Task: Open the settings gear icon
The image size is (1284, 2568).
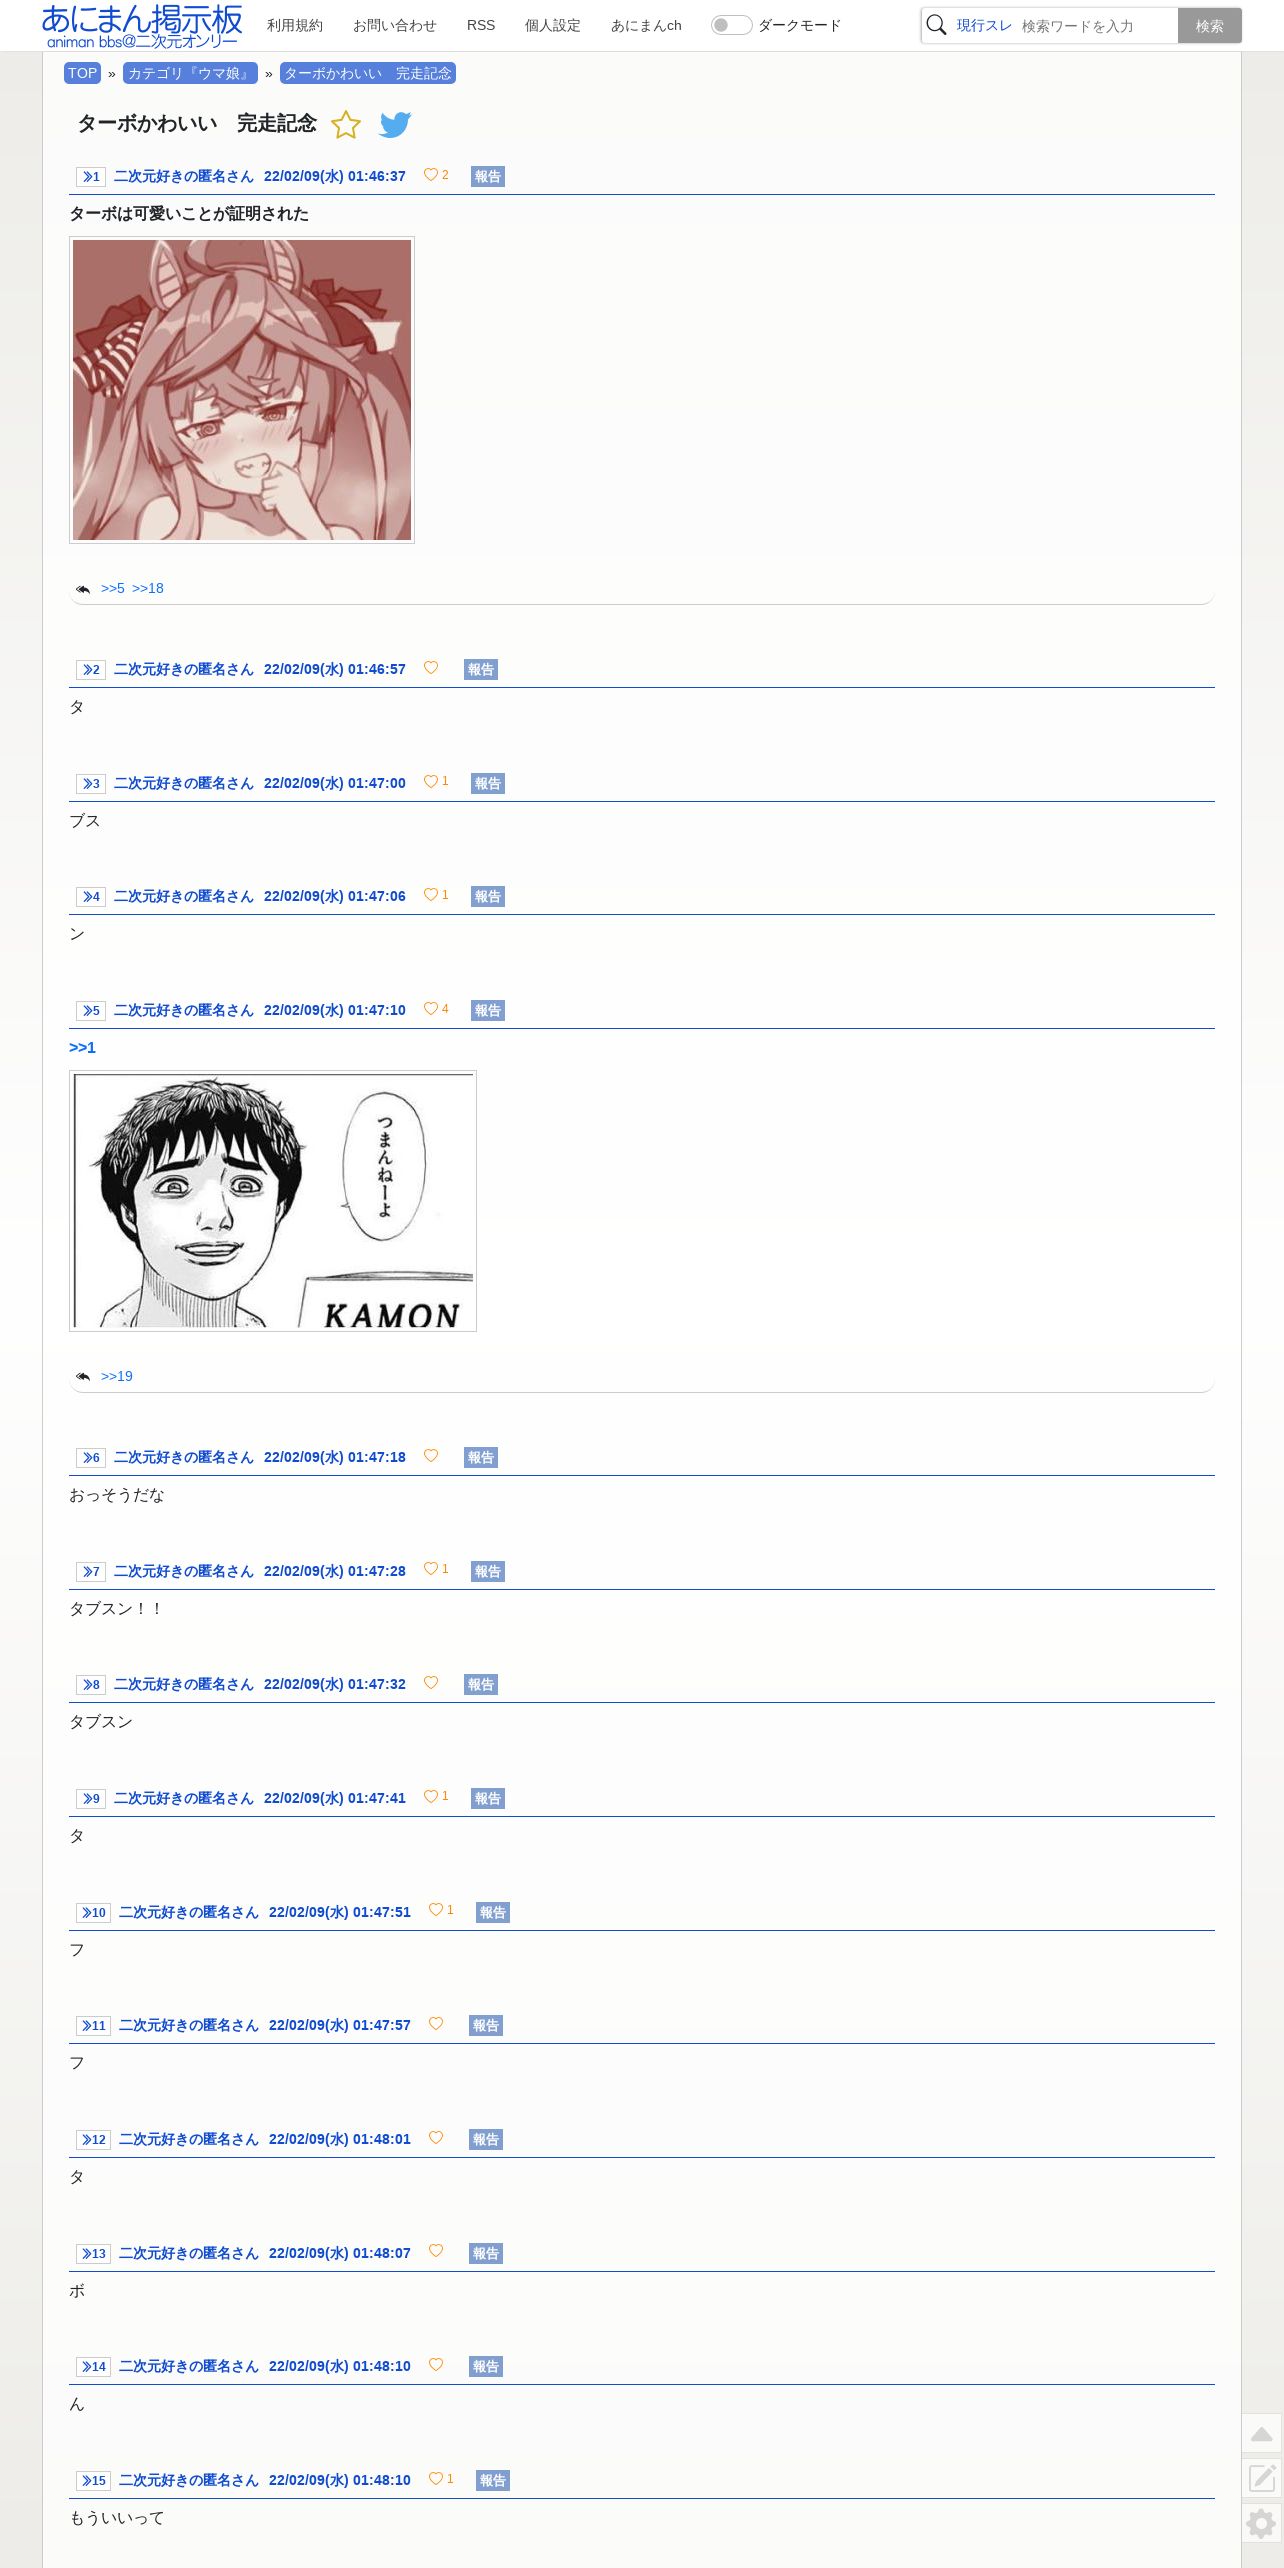Action: tap(1262, 2524)
